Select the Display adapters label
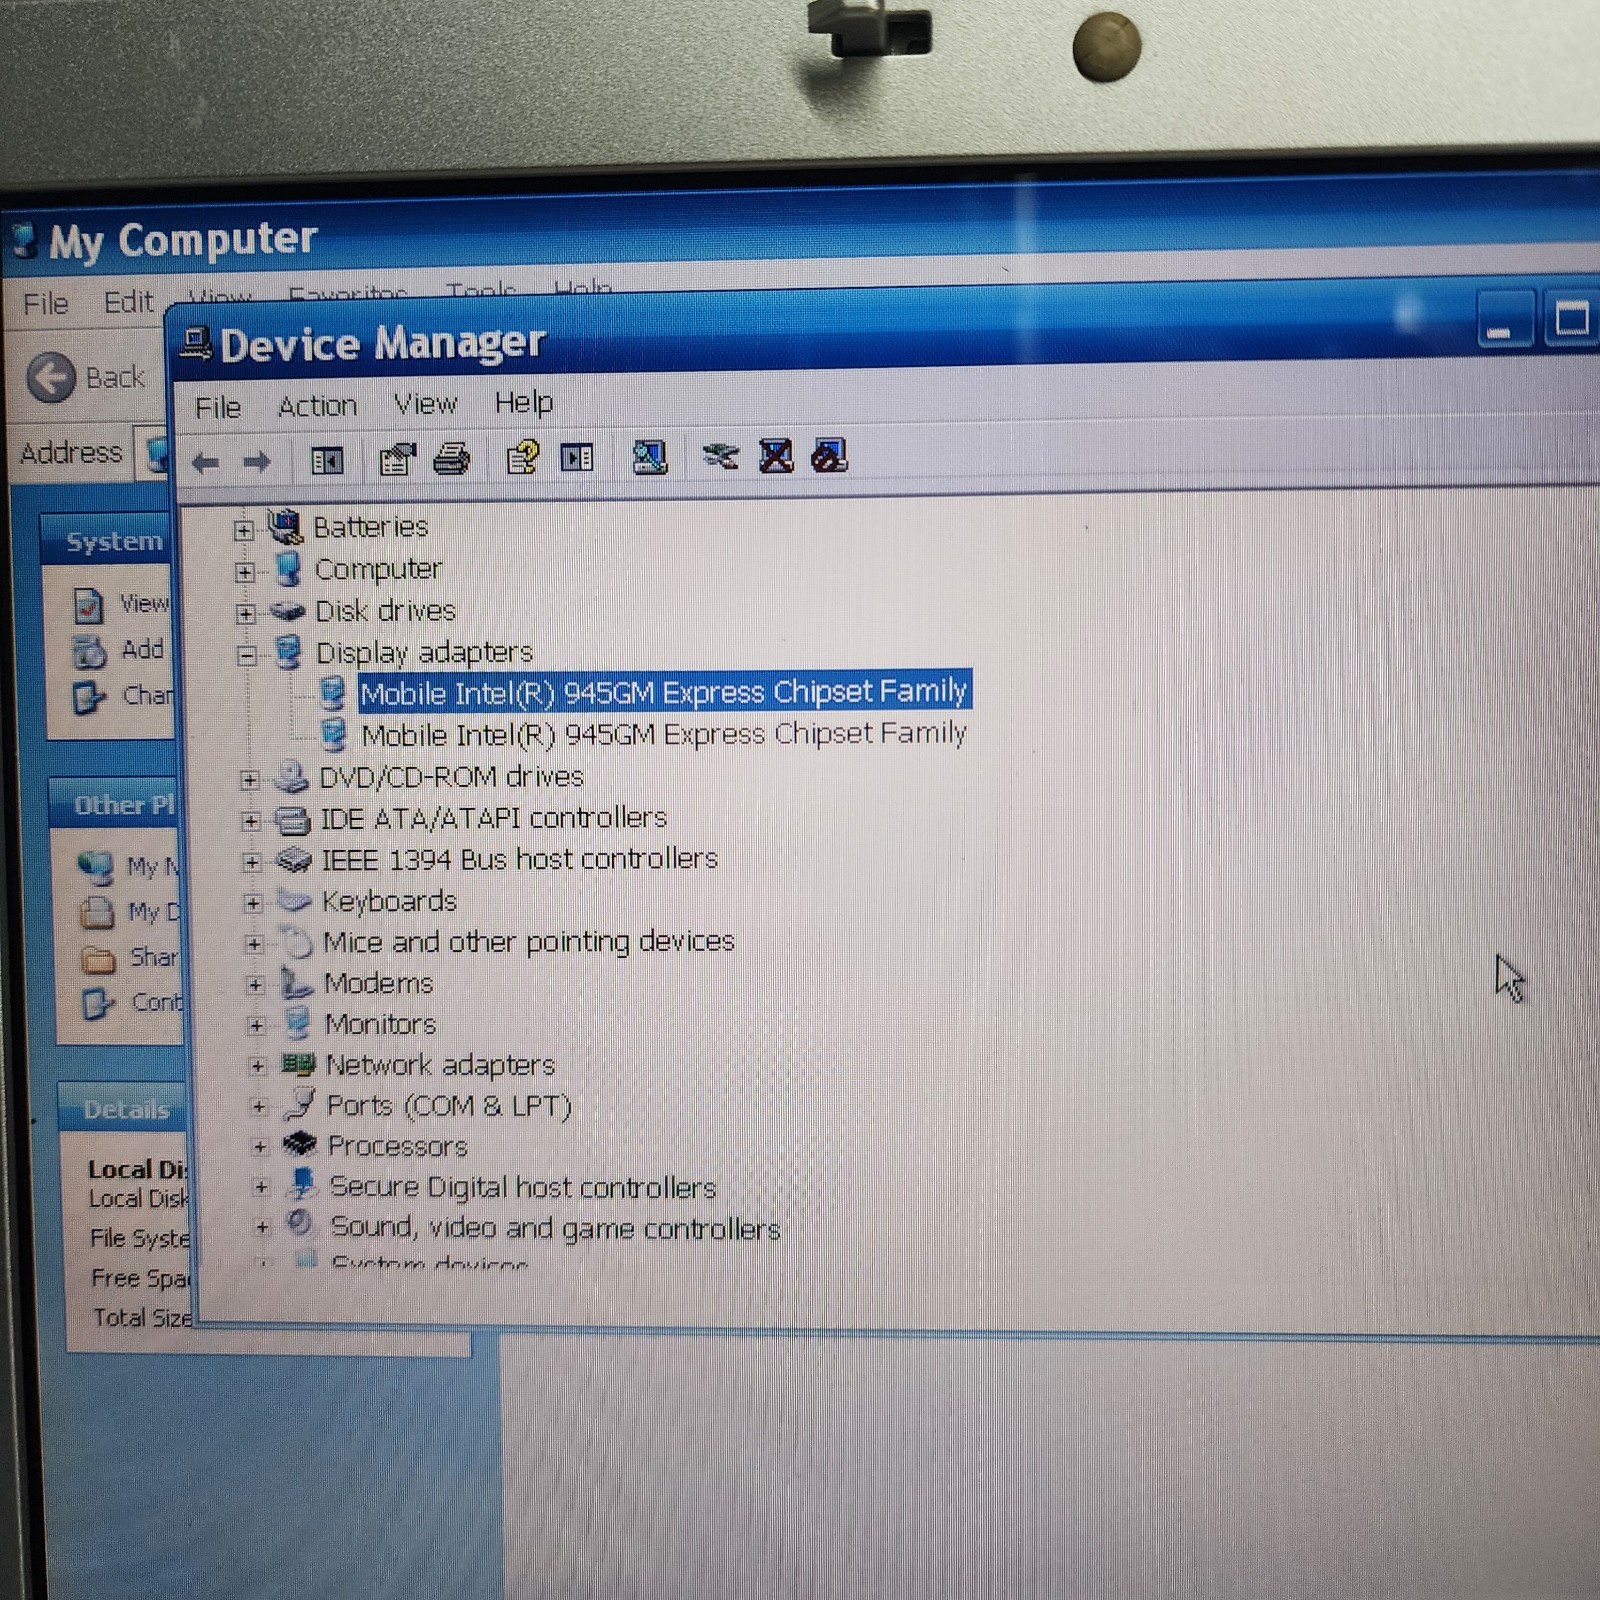The image size is (1600, 1600). (x=424, y=653)
